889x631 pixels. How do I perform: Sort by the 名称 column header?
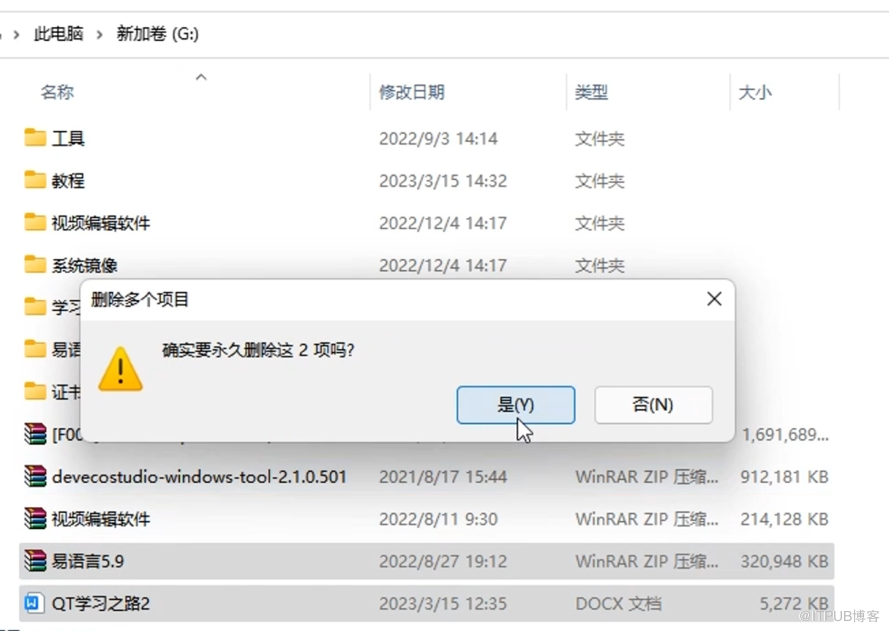[57, 92]
